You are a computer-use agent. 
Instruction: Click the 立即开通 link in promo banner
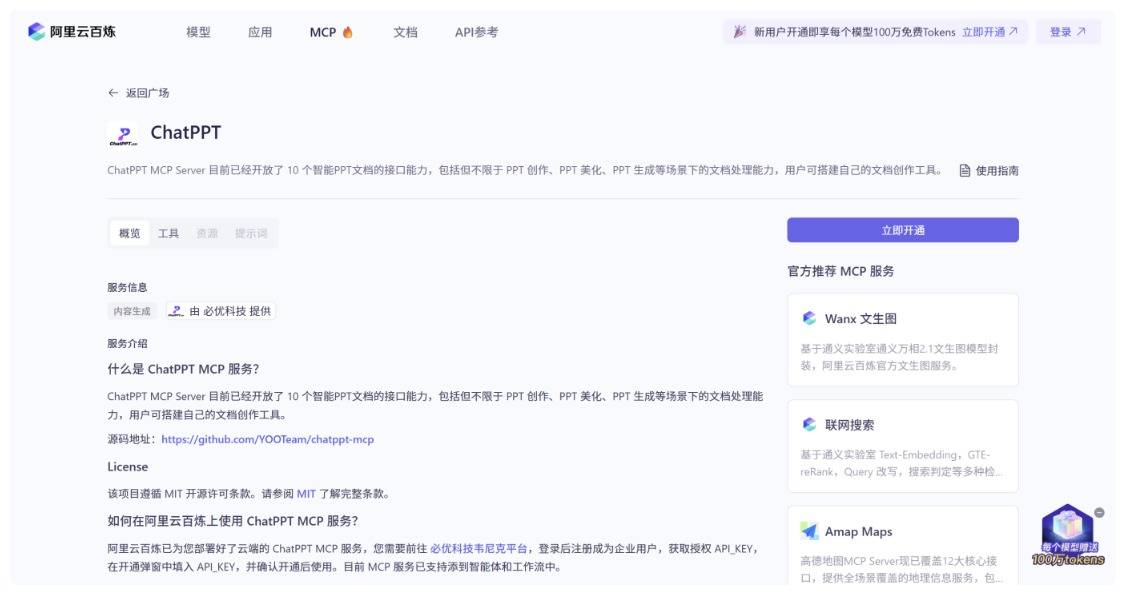coord(989,32)
